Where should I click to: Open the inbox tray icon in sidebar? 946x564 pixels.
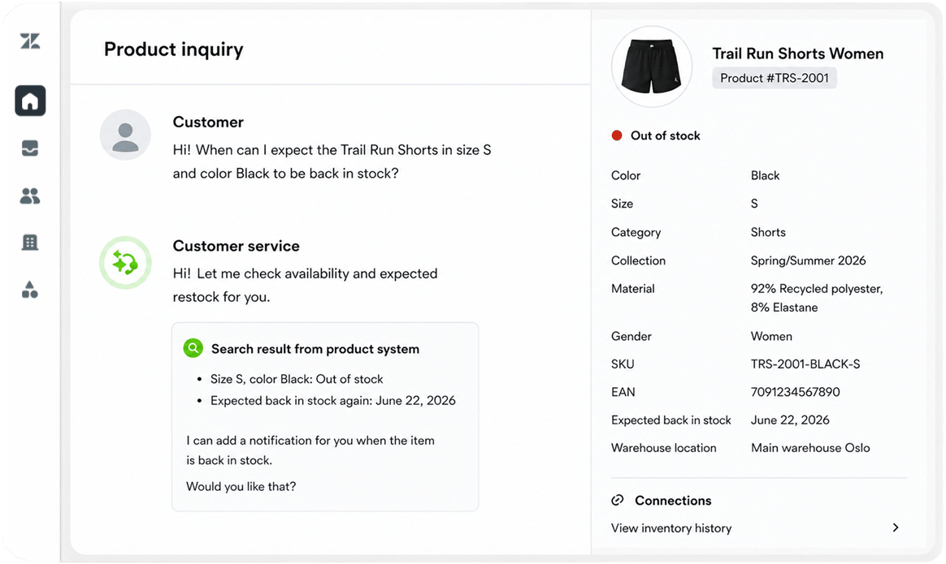[30, 148]
